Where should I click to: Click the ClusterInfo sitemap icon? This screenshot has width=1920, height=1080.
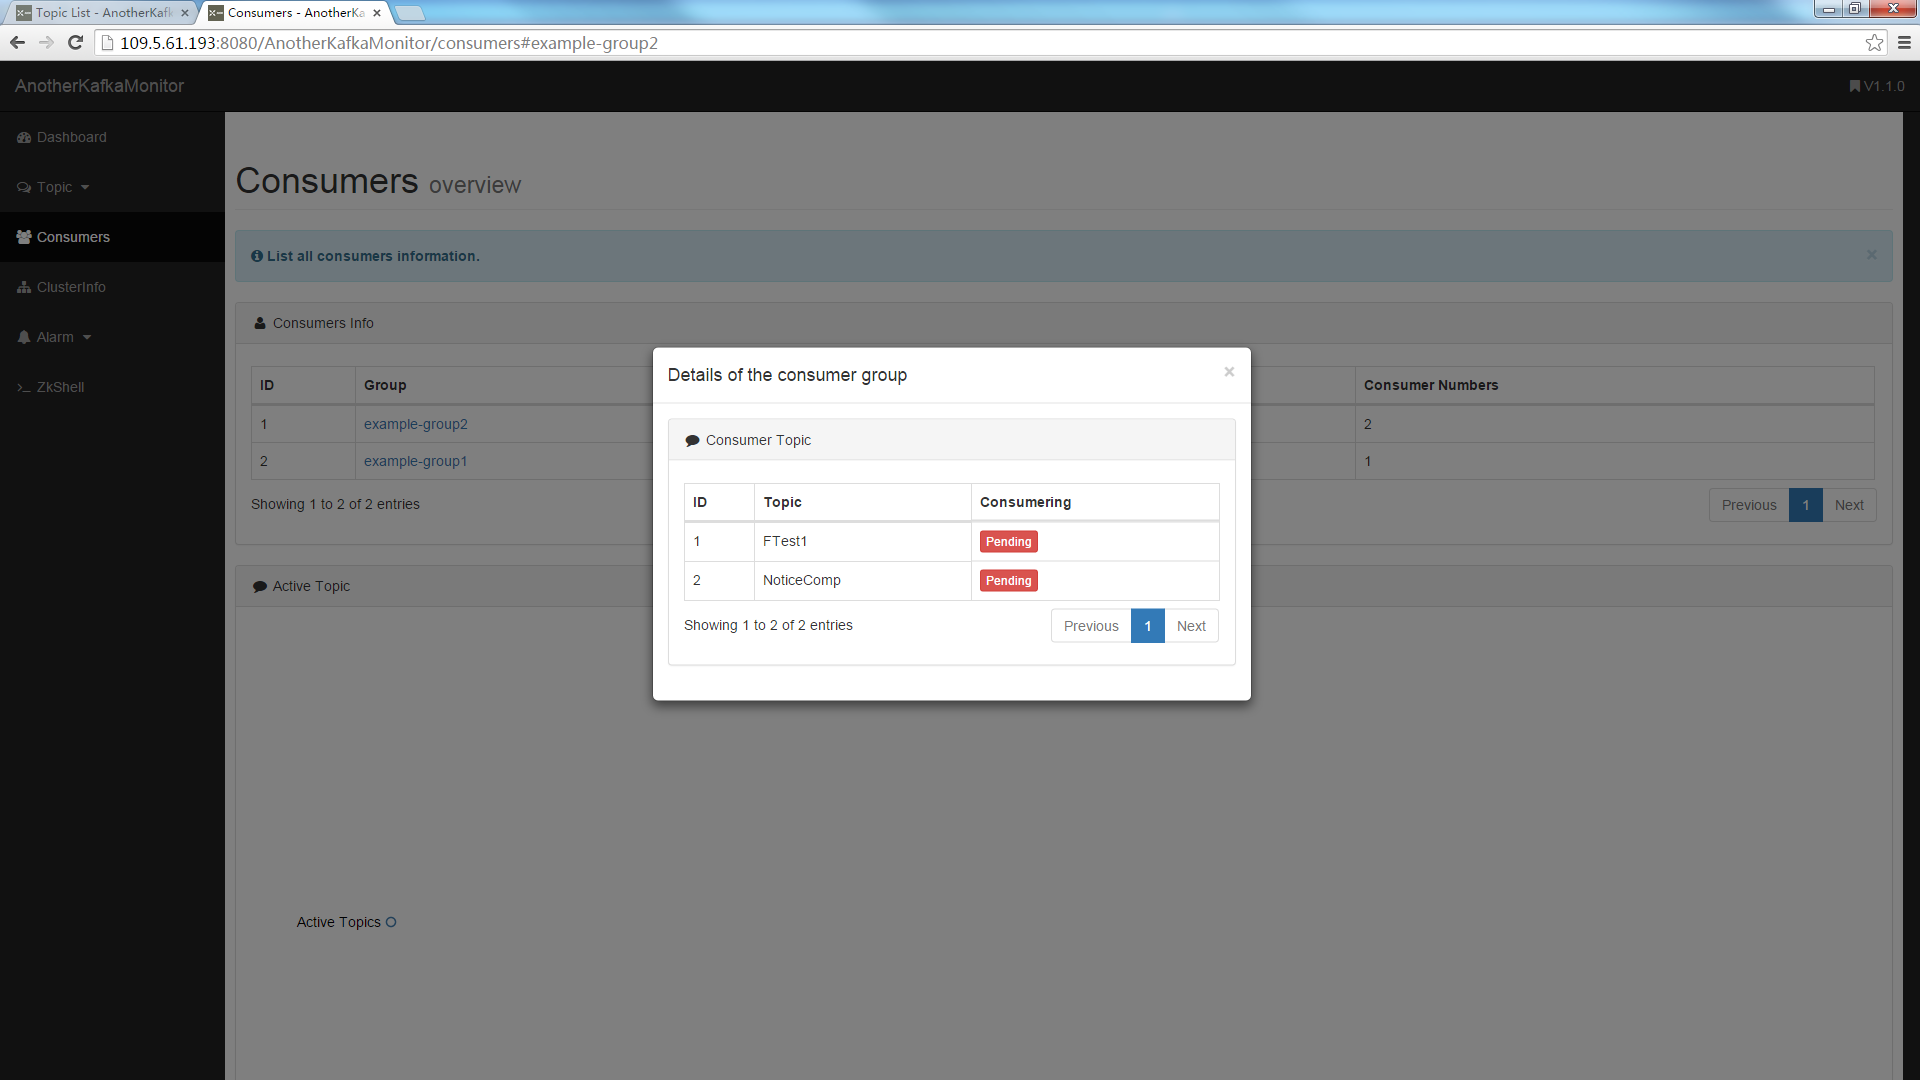click(24, 288)
